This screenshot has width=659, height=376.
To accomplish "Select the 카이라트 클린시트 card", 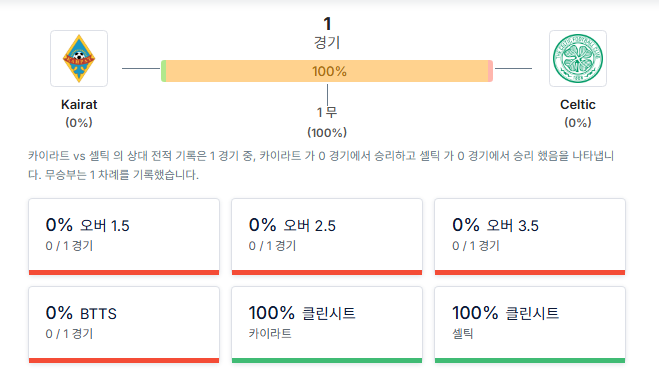I will pyautogui.click(x=327, y=325).
